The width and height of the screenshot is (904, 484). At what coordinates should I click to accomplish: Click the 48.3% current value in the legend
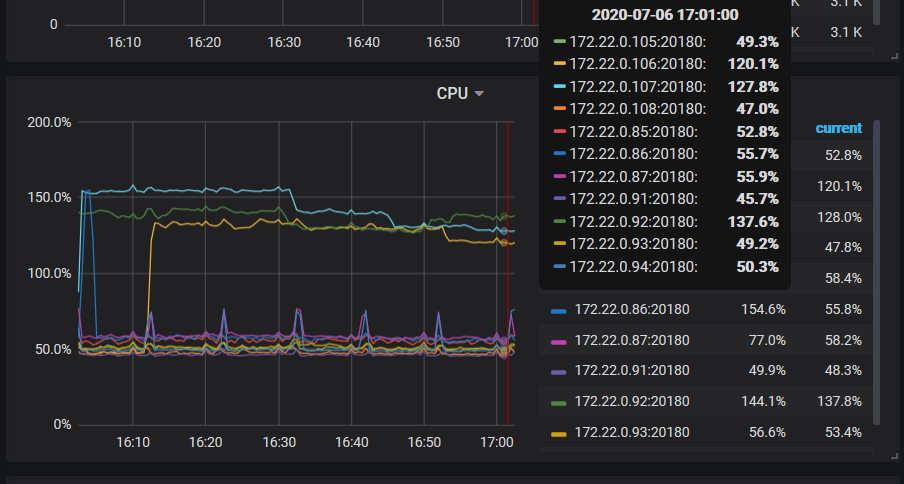pyautogui.click(x=843, y=370)
